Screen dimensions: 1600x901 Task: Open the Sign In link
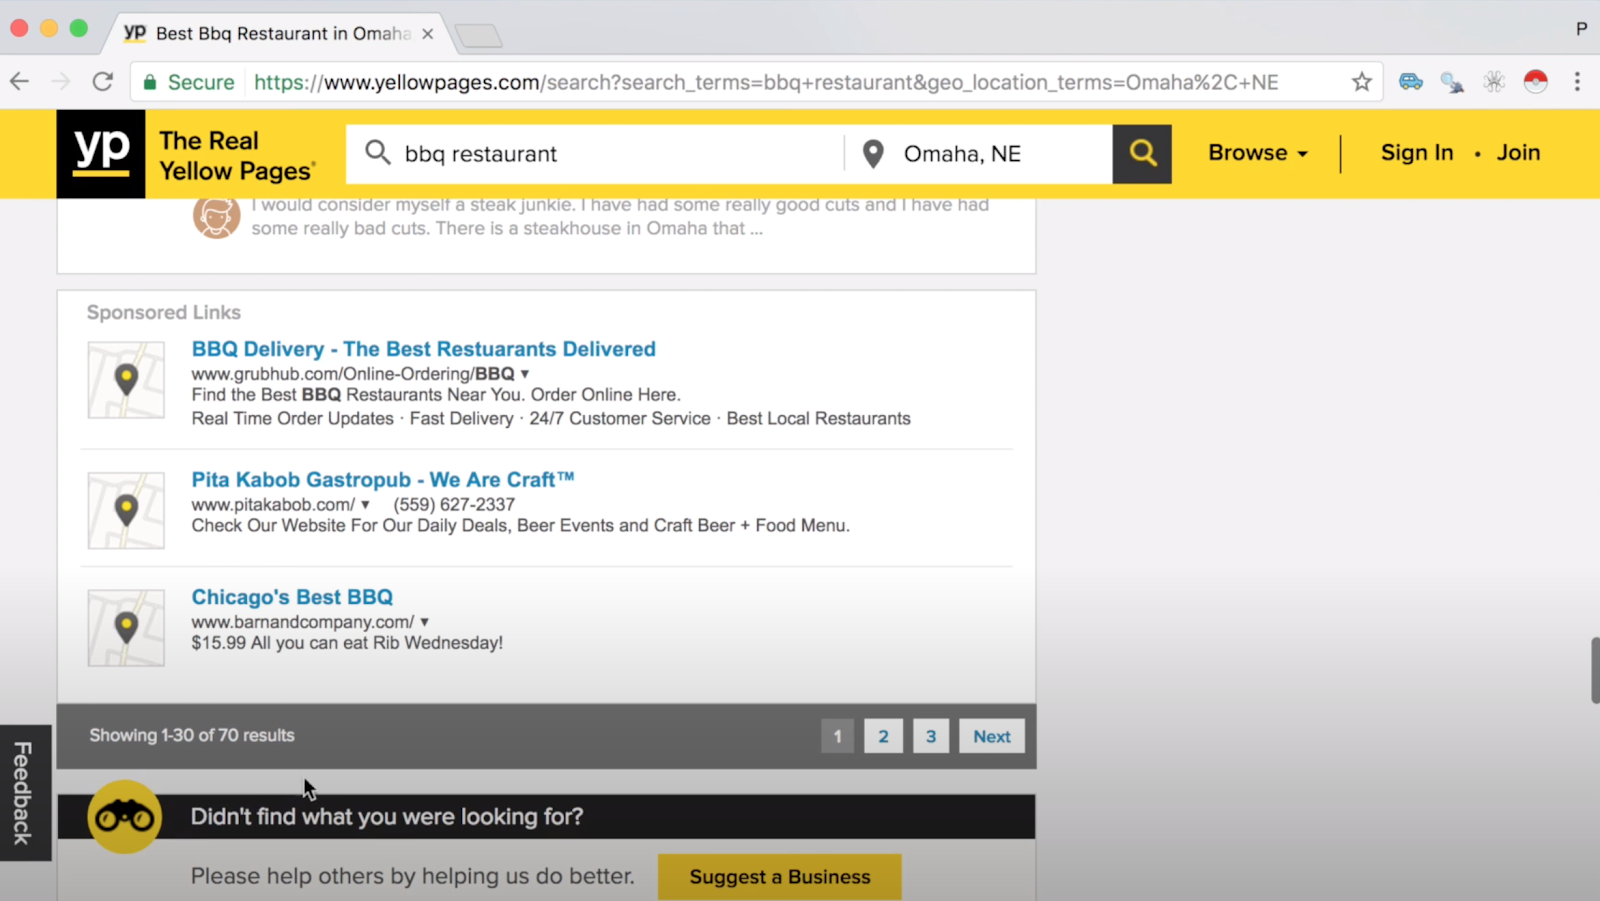click(1417, 153)
